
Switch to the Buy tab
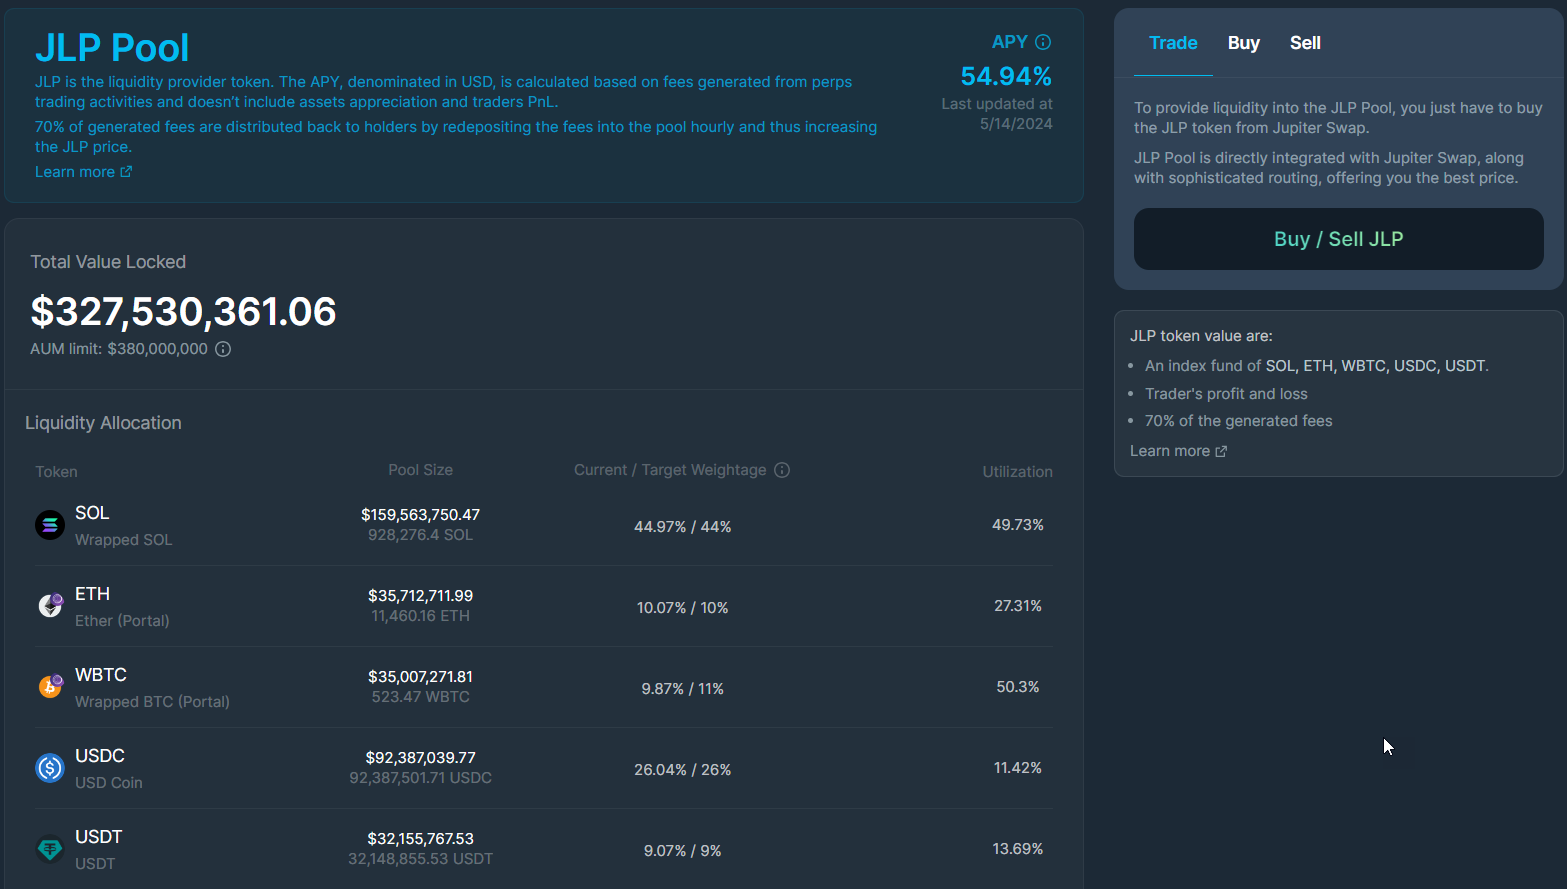click(1243, 43)
